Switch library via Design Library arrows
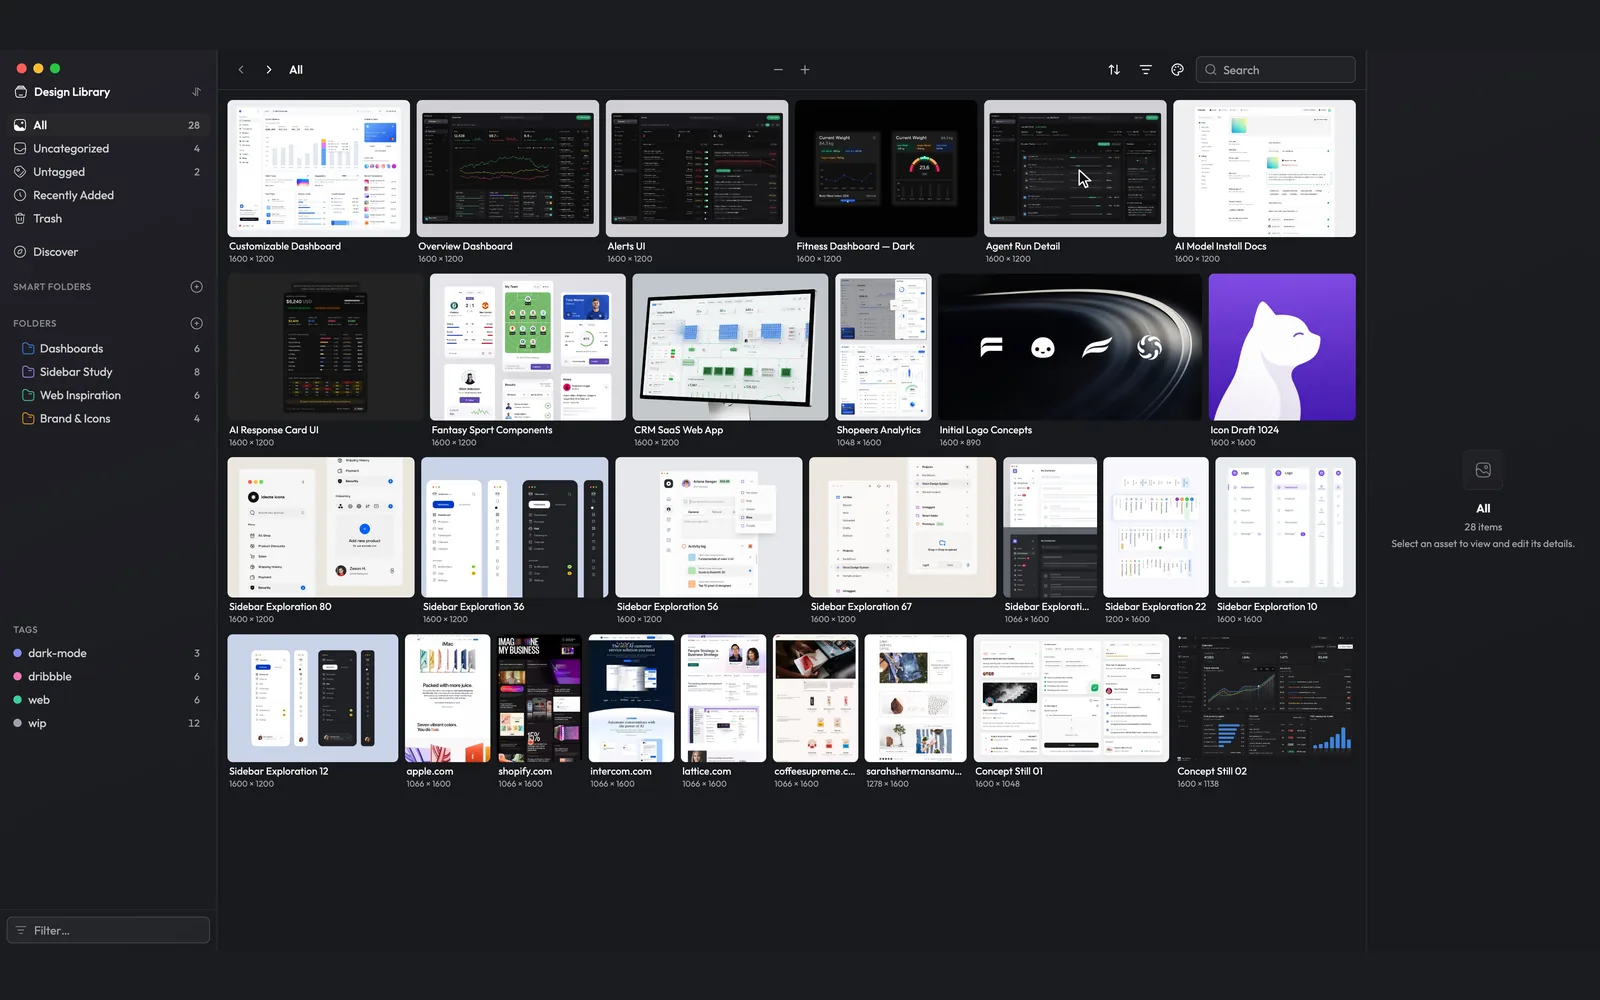 click(196, 92)
